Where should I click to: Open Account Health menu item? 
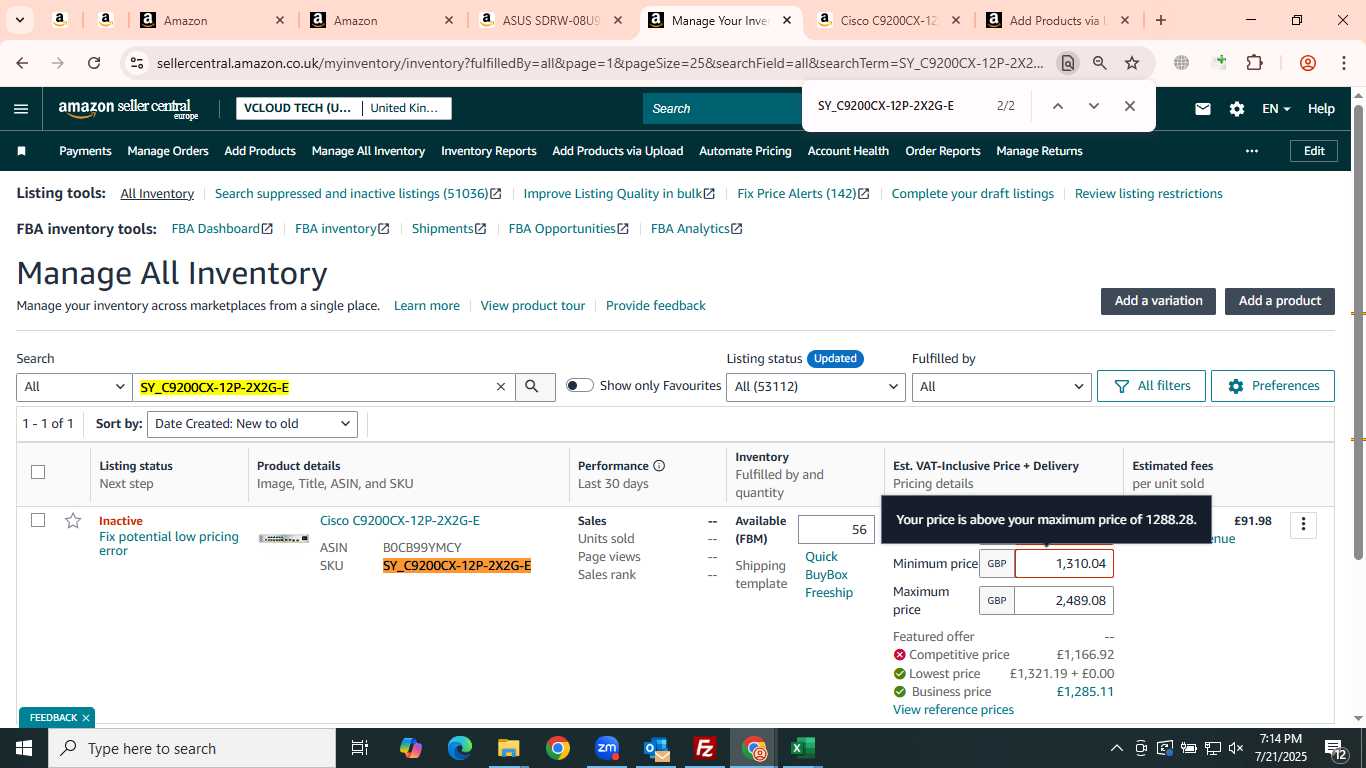click(x=848, y=151)
